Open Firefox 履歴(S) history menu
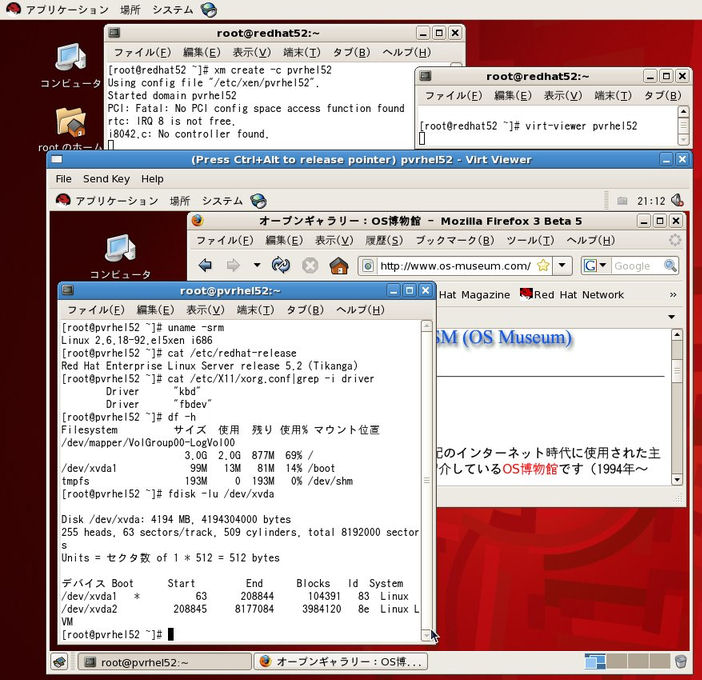Image resolution: width=702 pixels, height=680 pixels. [384, 240]
